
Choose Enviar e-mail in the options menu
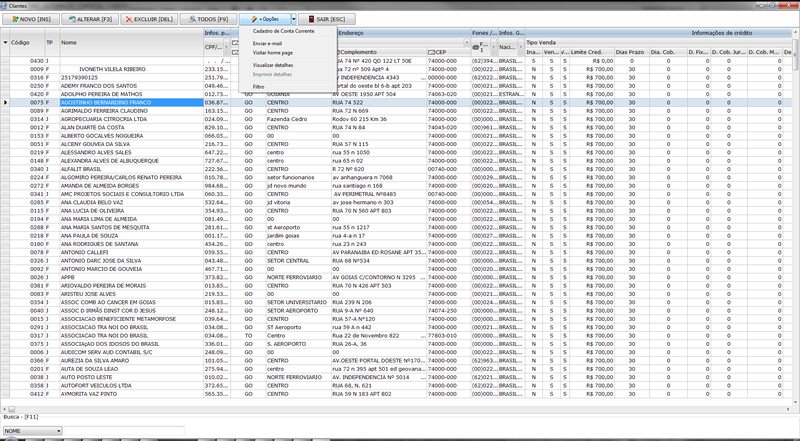click(x=268, y=44)
